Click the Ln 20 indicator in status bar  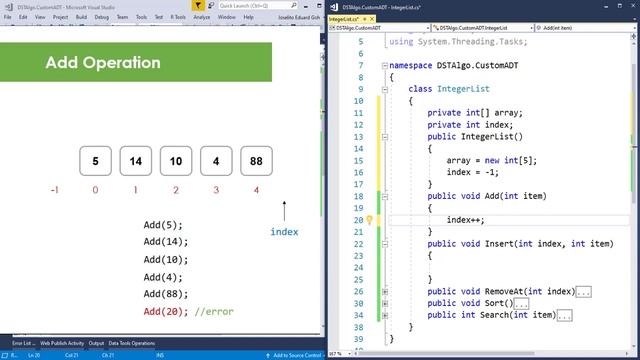pos(34,356)
